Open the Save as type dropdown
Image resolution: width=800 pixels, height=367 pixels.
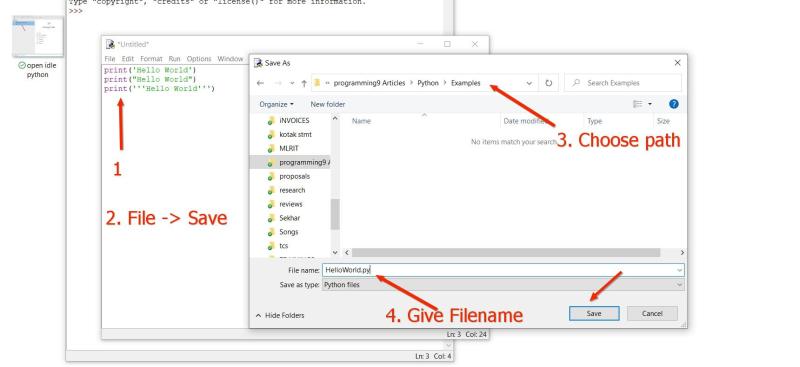(503, 285)
